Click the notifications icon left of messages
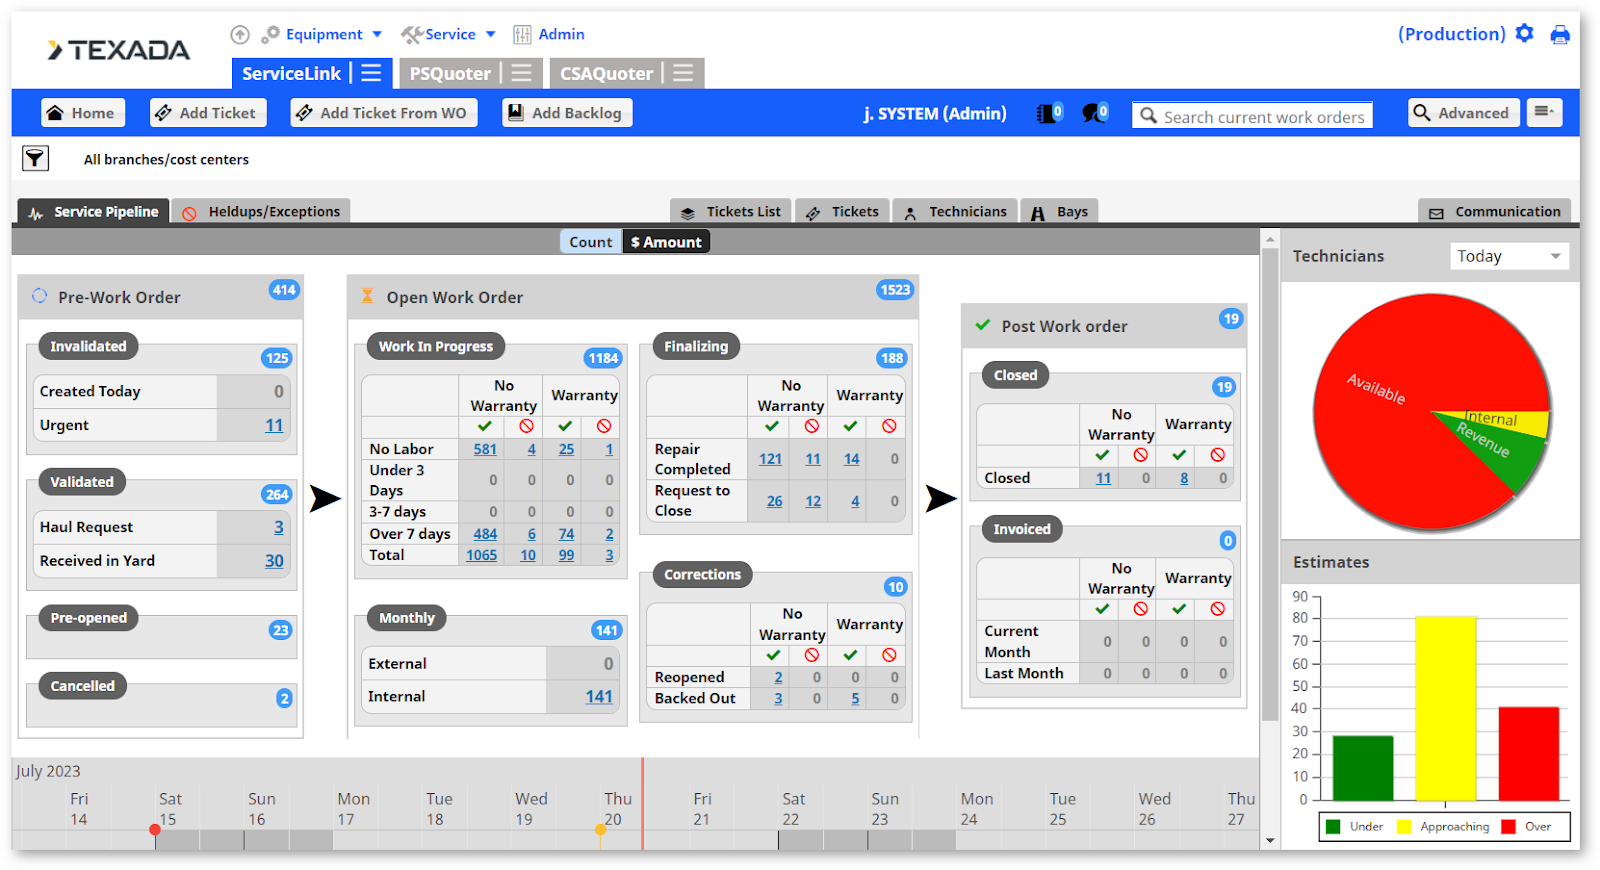This screenshot has width=1600, height=870. pyautogui.click(x=1049, y=113)
